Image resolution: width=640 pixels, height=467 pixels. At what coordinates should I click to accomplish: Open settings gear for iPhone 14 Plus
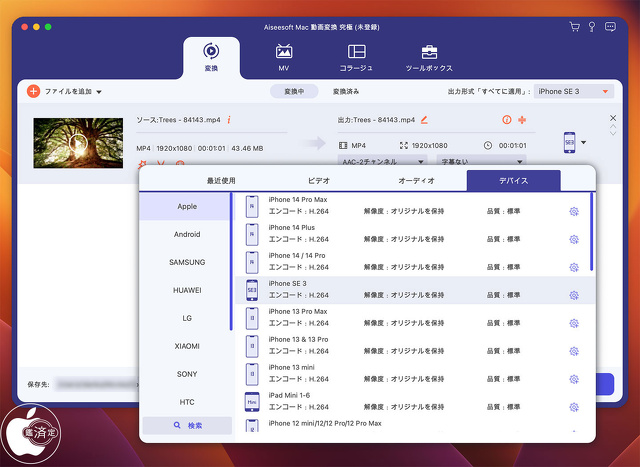(574, 239)
